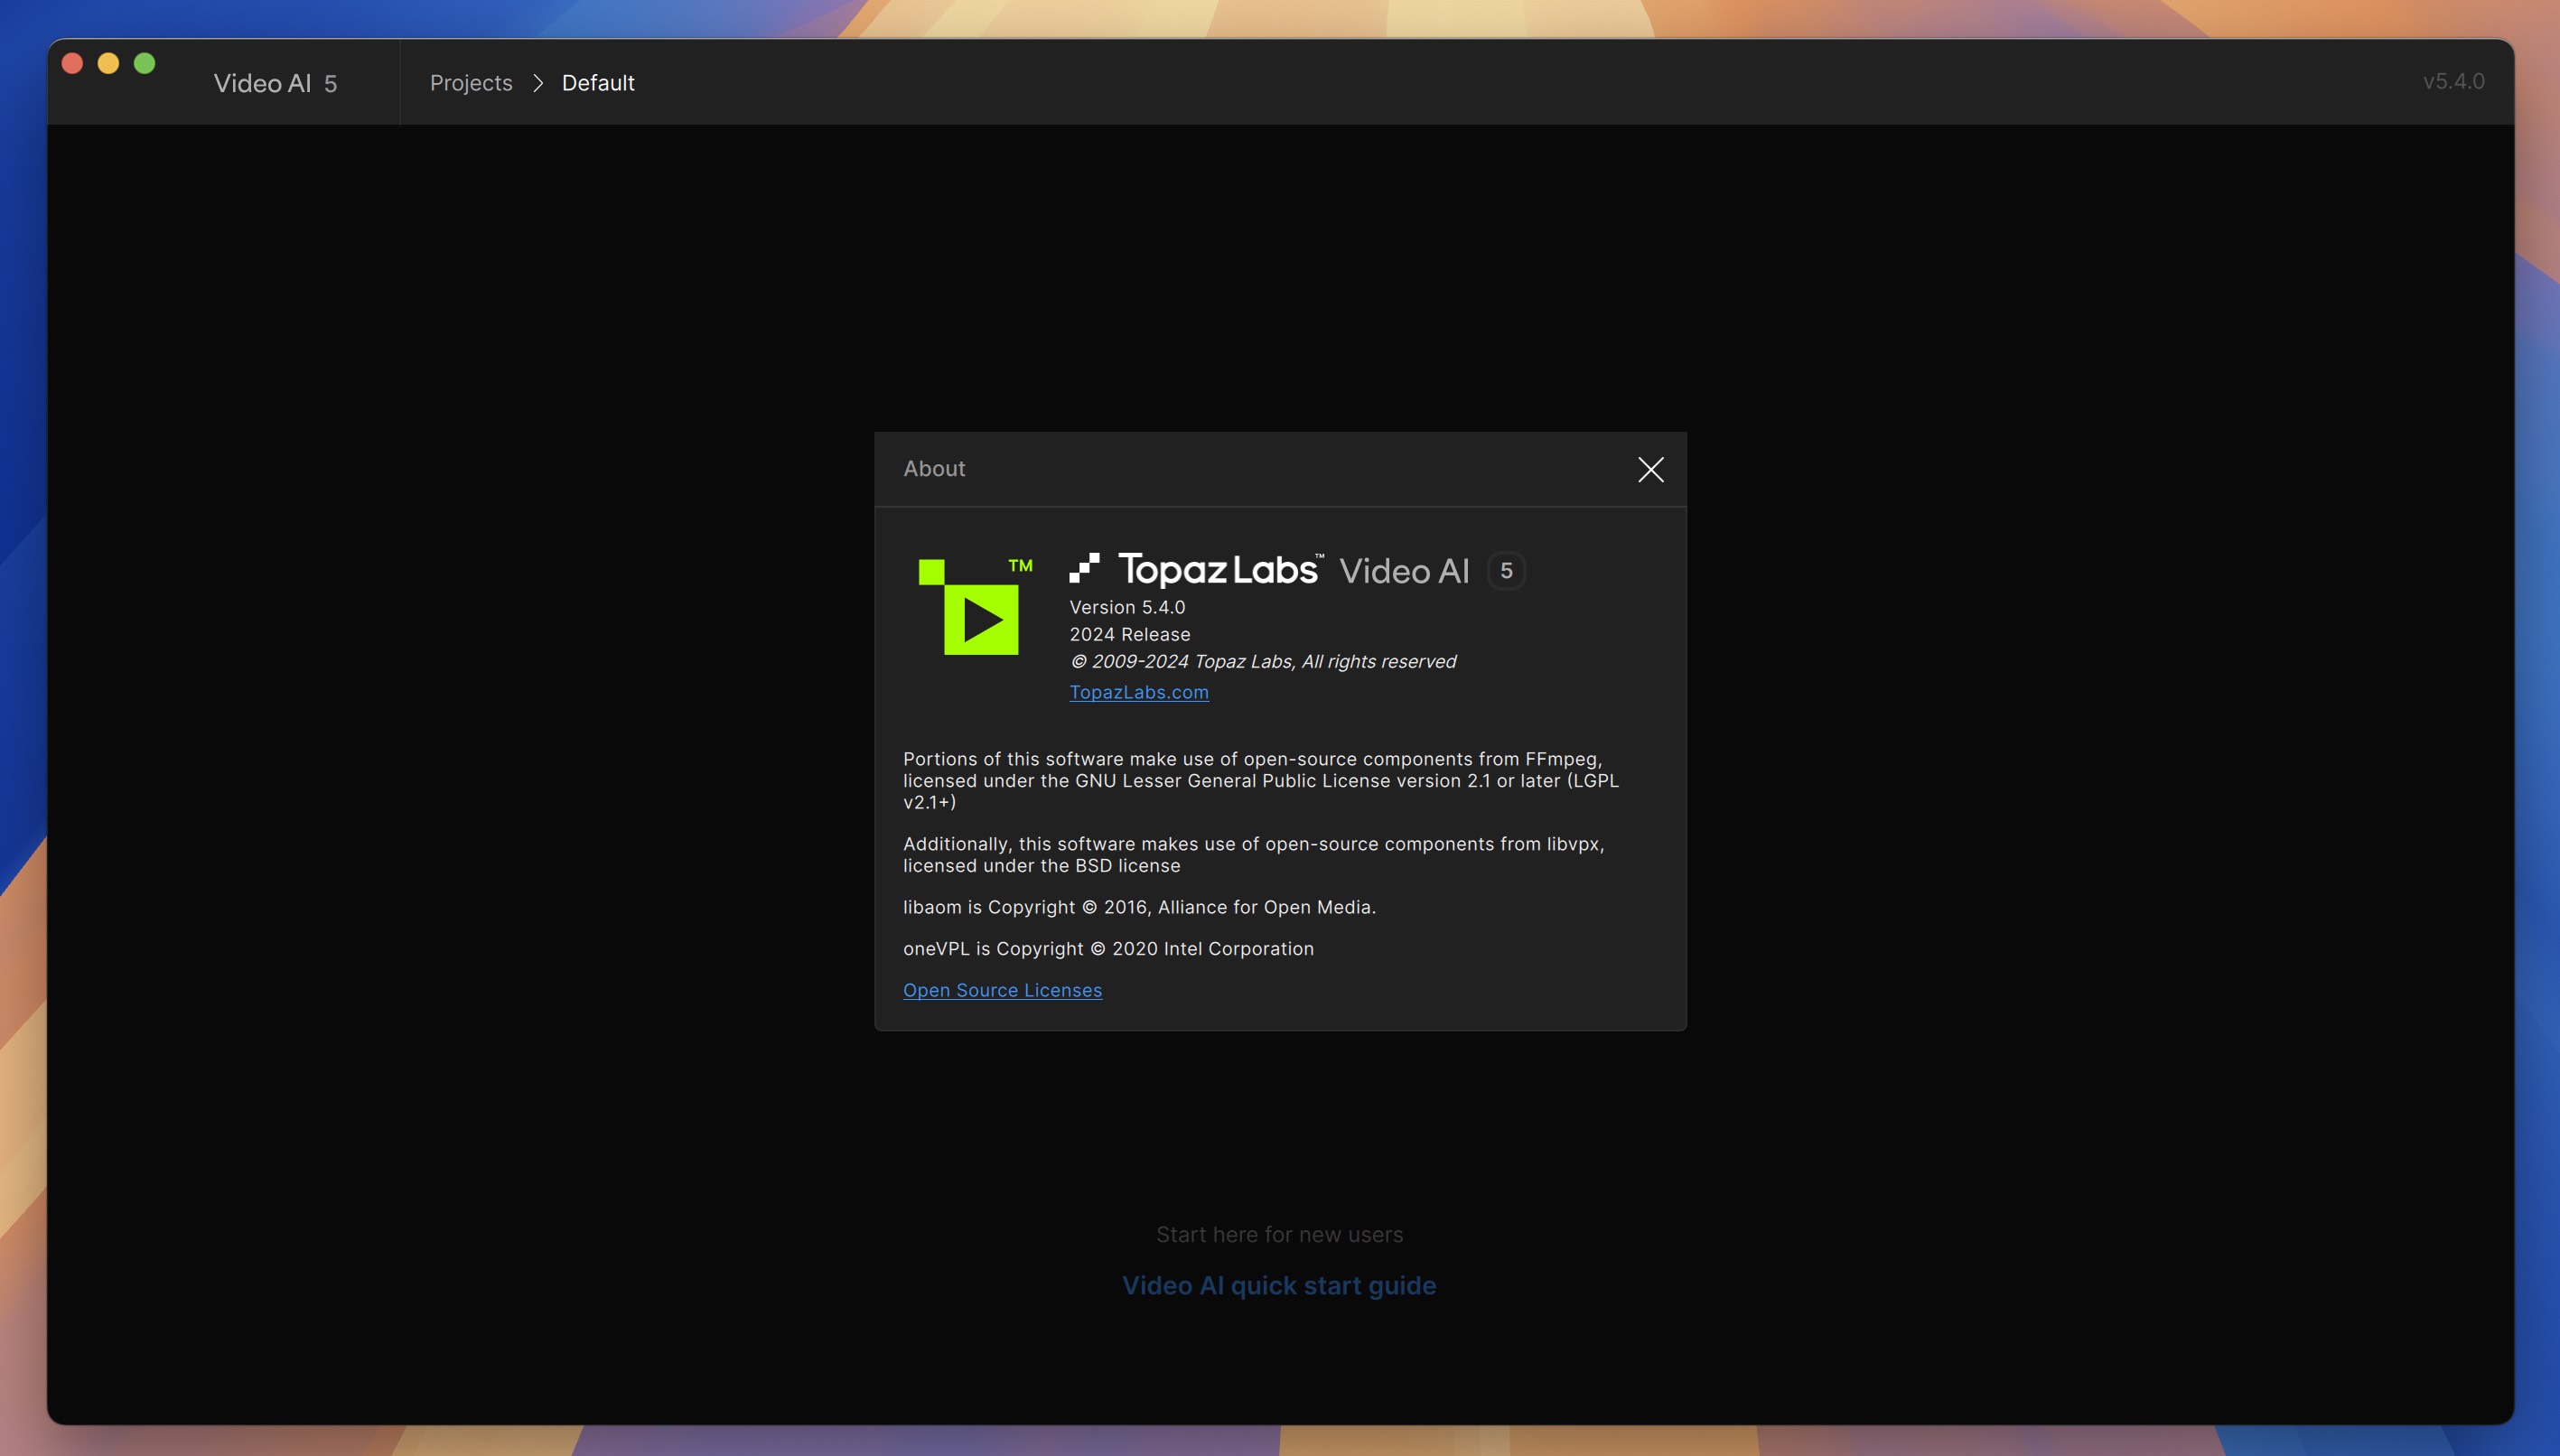The image size is (2560, 1456).
Task: Click the green Video AI play logo
Action: tap(975, 606)
